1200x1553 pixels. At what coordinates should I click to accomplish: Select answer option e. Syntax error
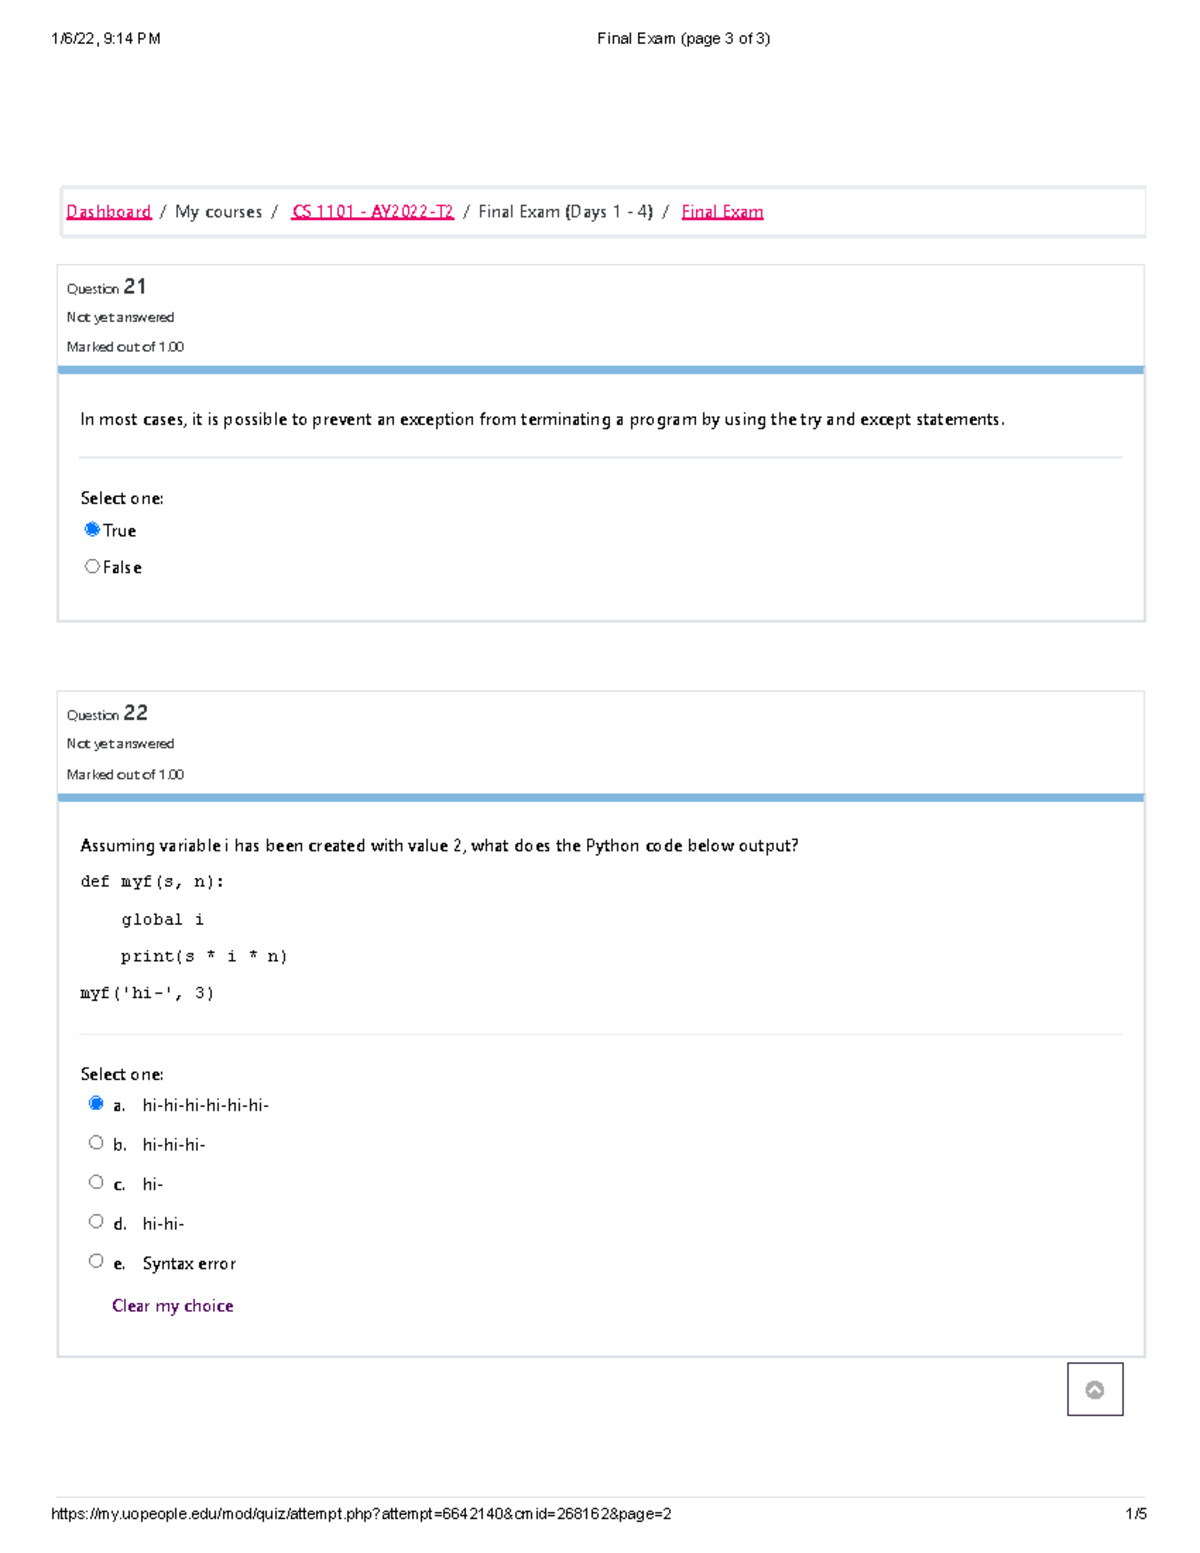point(96,1260)
